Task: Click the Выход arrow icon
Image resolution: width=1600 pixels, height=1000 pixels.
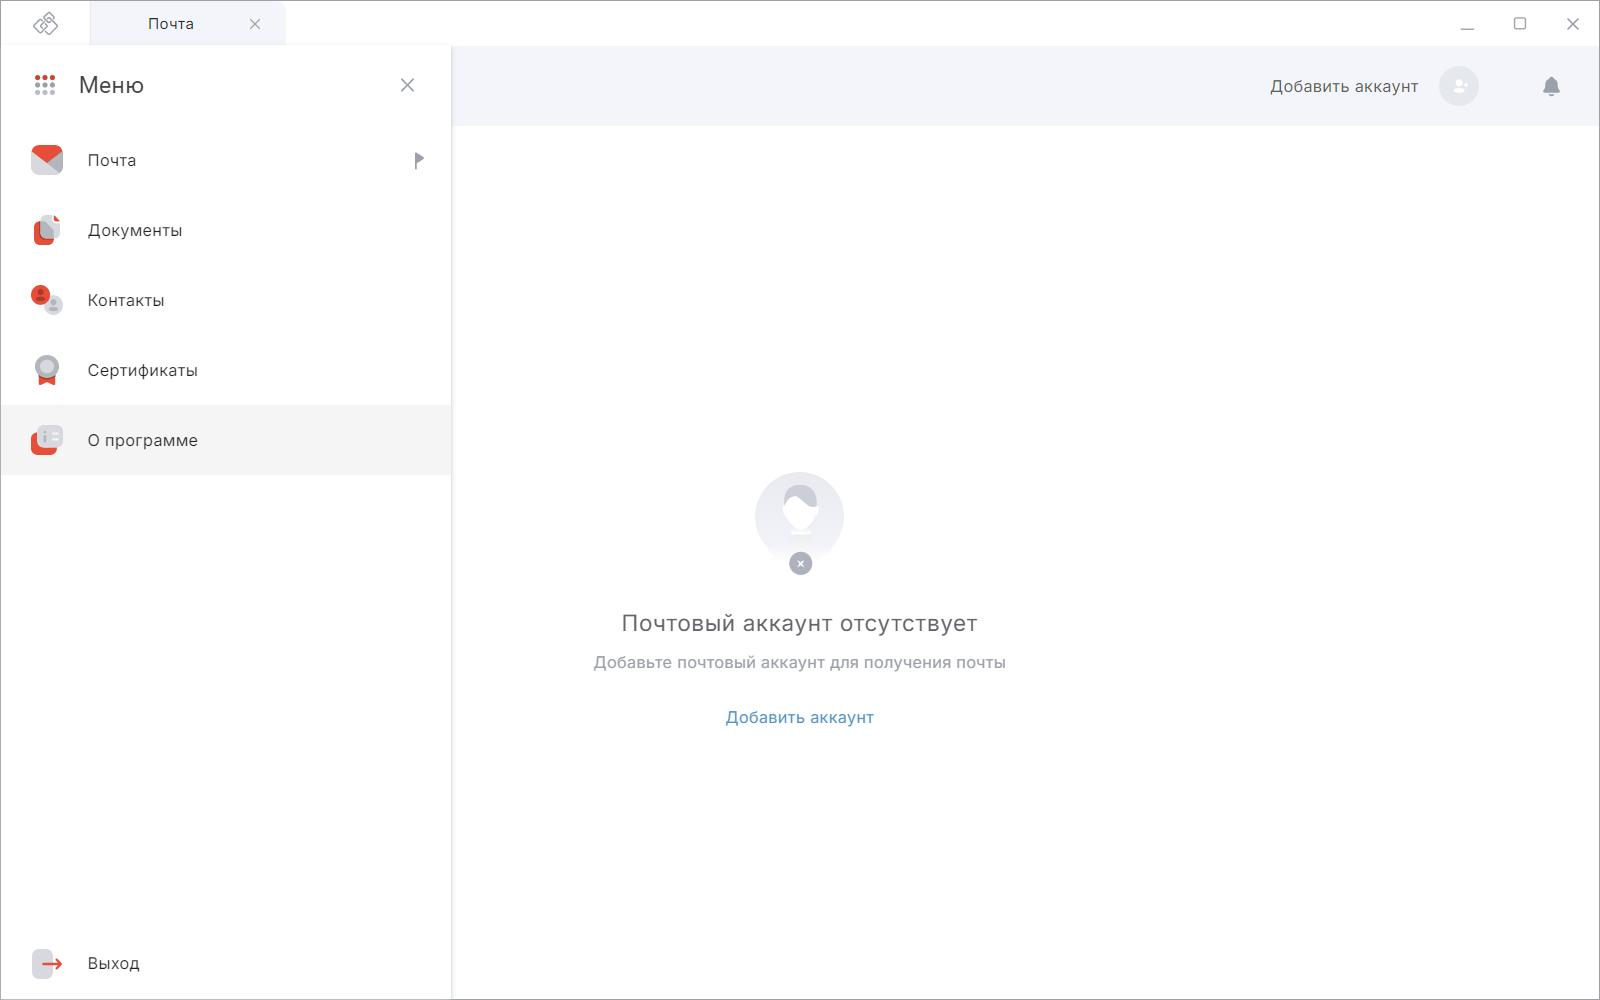Action: pos(47,964)
